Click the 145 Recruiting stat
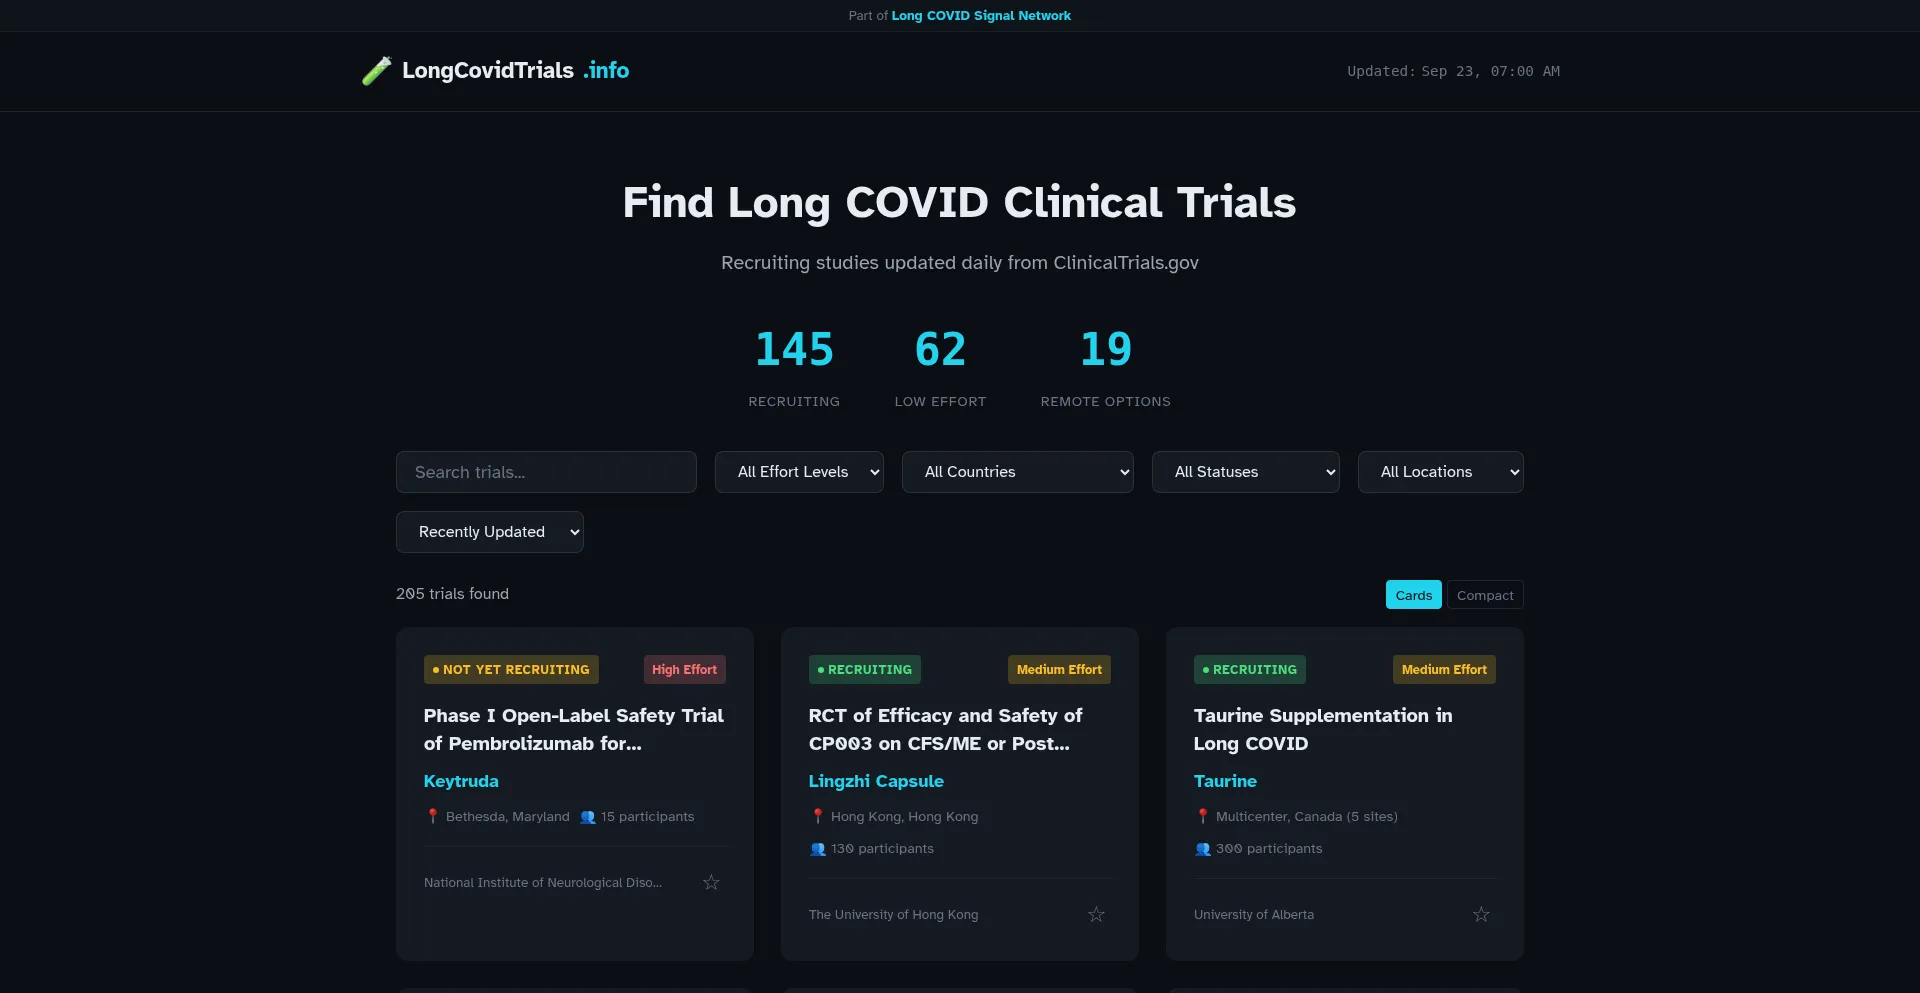 tap(794, 367)
